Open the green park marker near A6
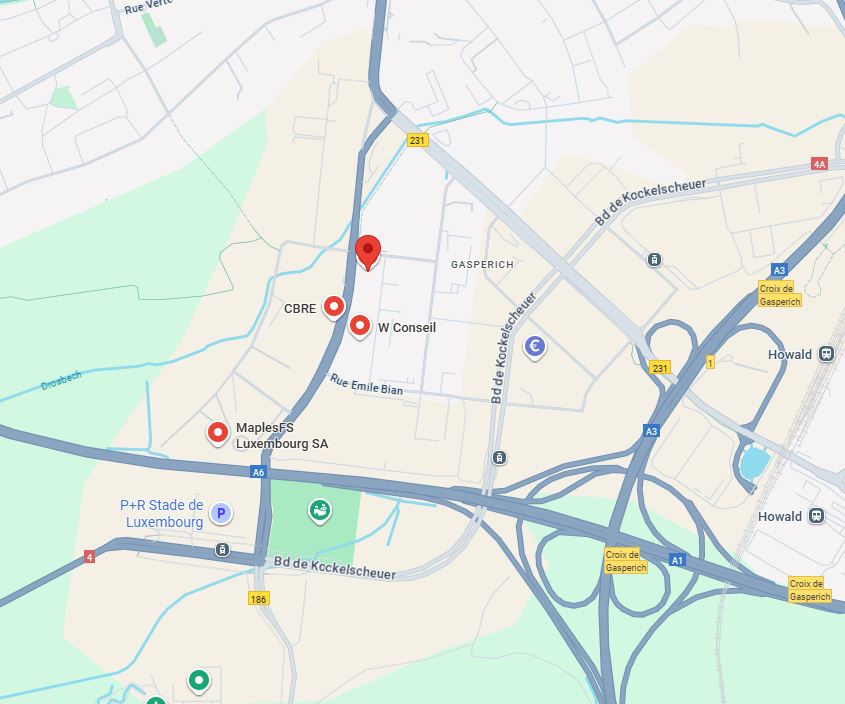The height and width of the screenshot is (704, 845). pyautogui.click(x=320, y=511)
